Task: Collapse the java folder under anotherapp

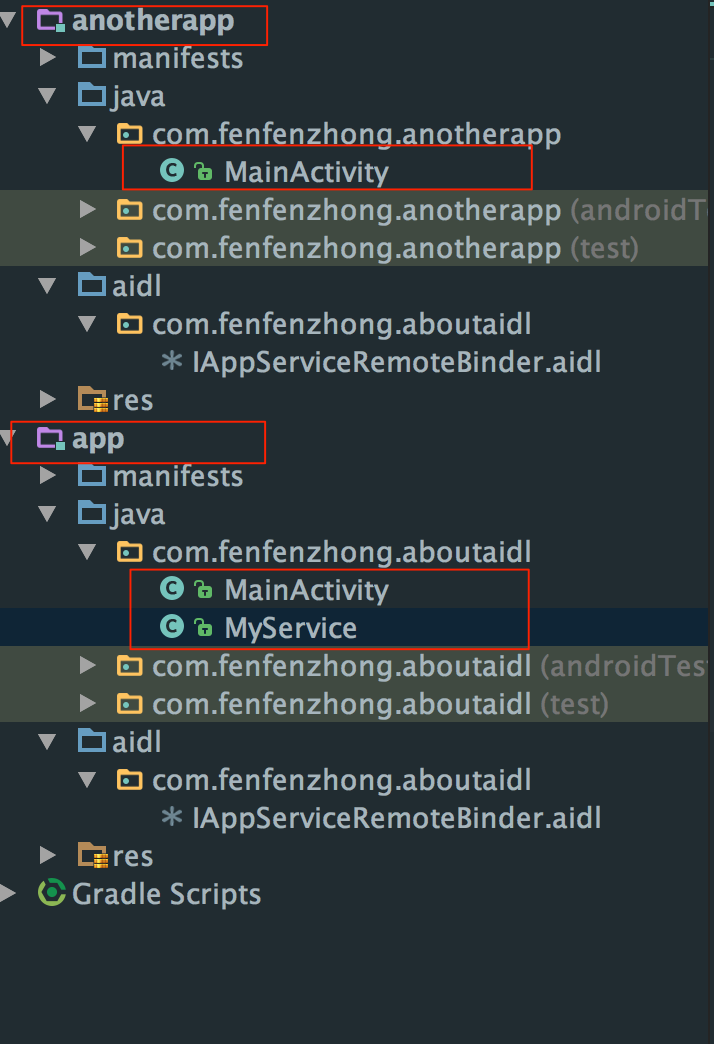Action: click(47, 96)
